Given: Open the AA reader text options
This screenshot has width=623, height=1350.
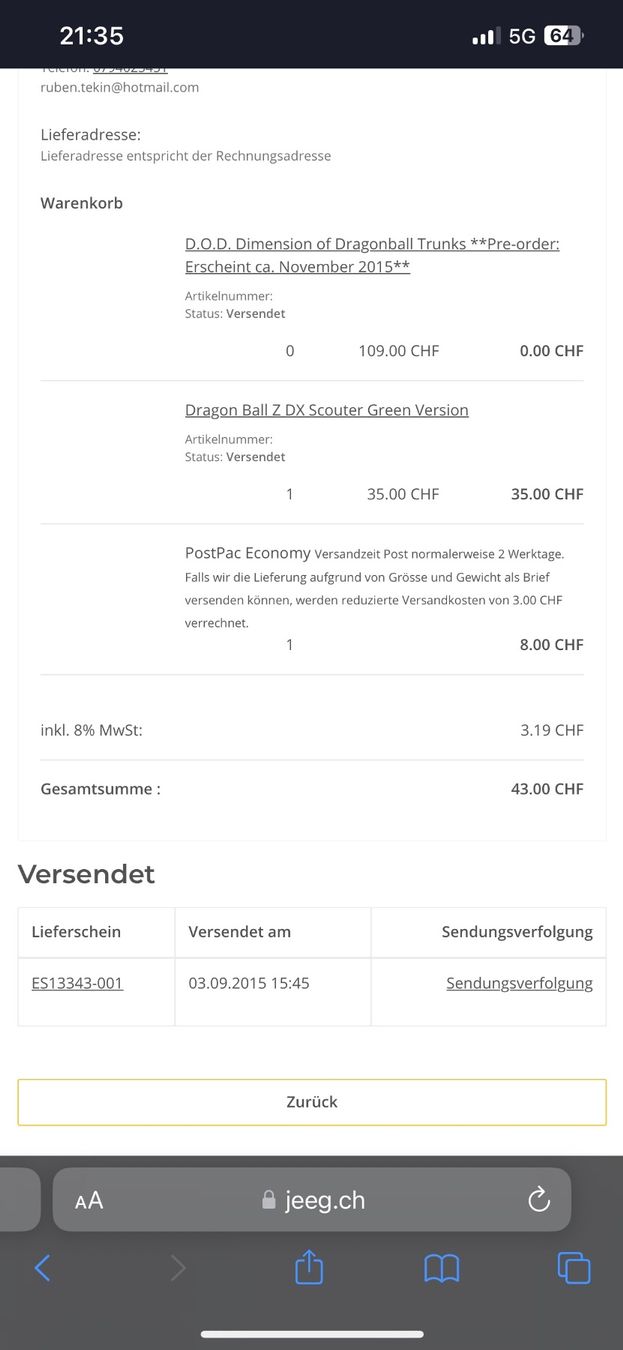Looking at the screenshot, I should (x=89, y=1201).
